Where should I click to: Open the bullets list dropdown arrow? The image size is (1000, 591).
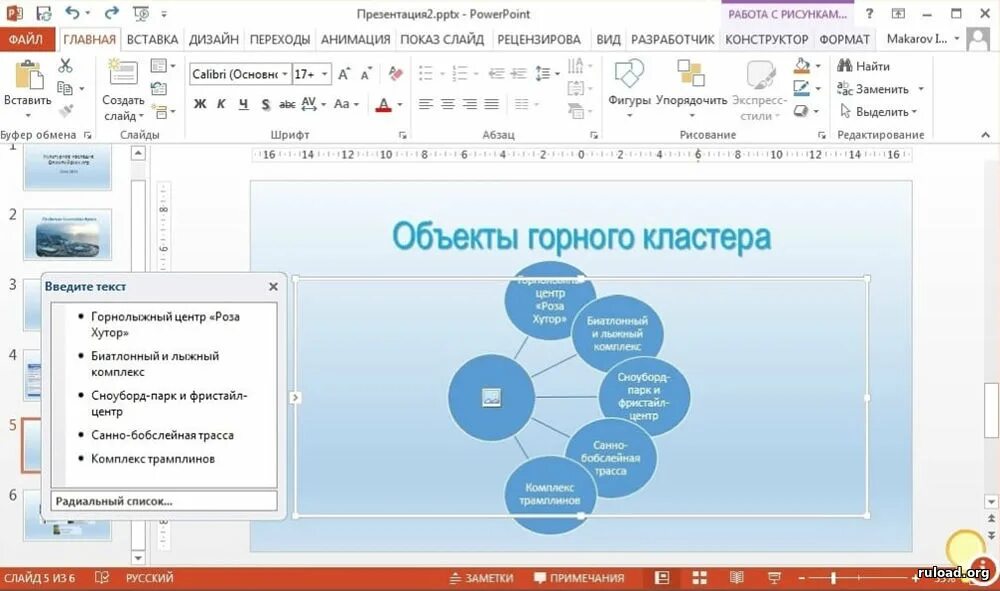coord(442,74)
